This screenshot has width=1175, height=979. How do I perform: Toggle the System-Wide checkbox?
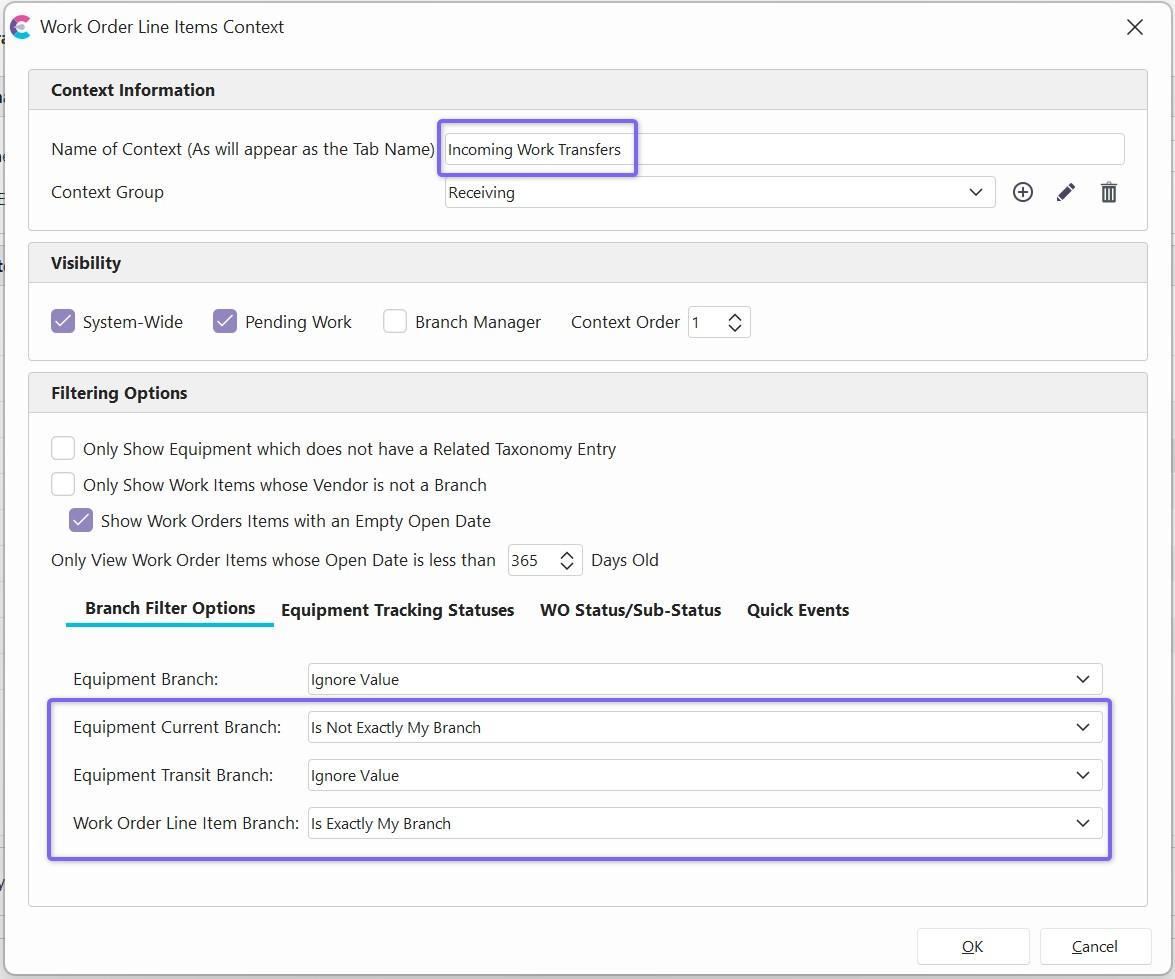[63, 322]
